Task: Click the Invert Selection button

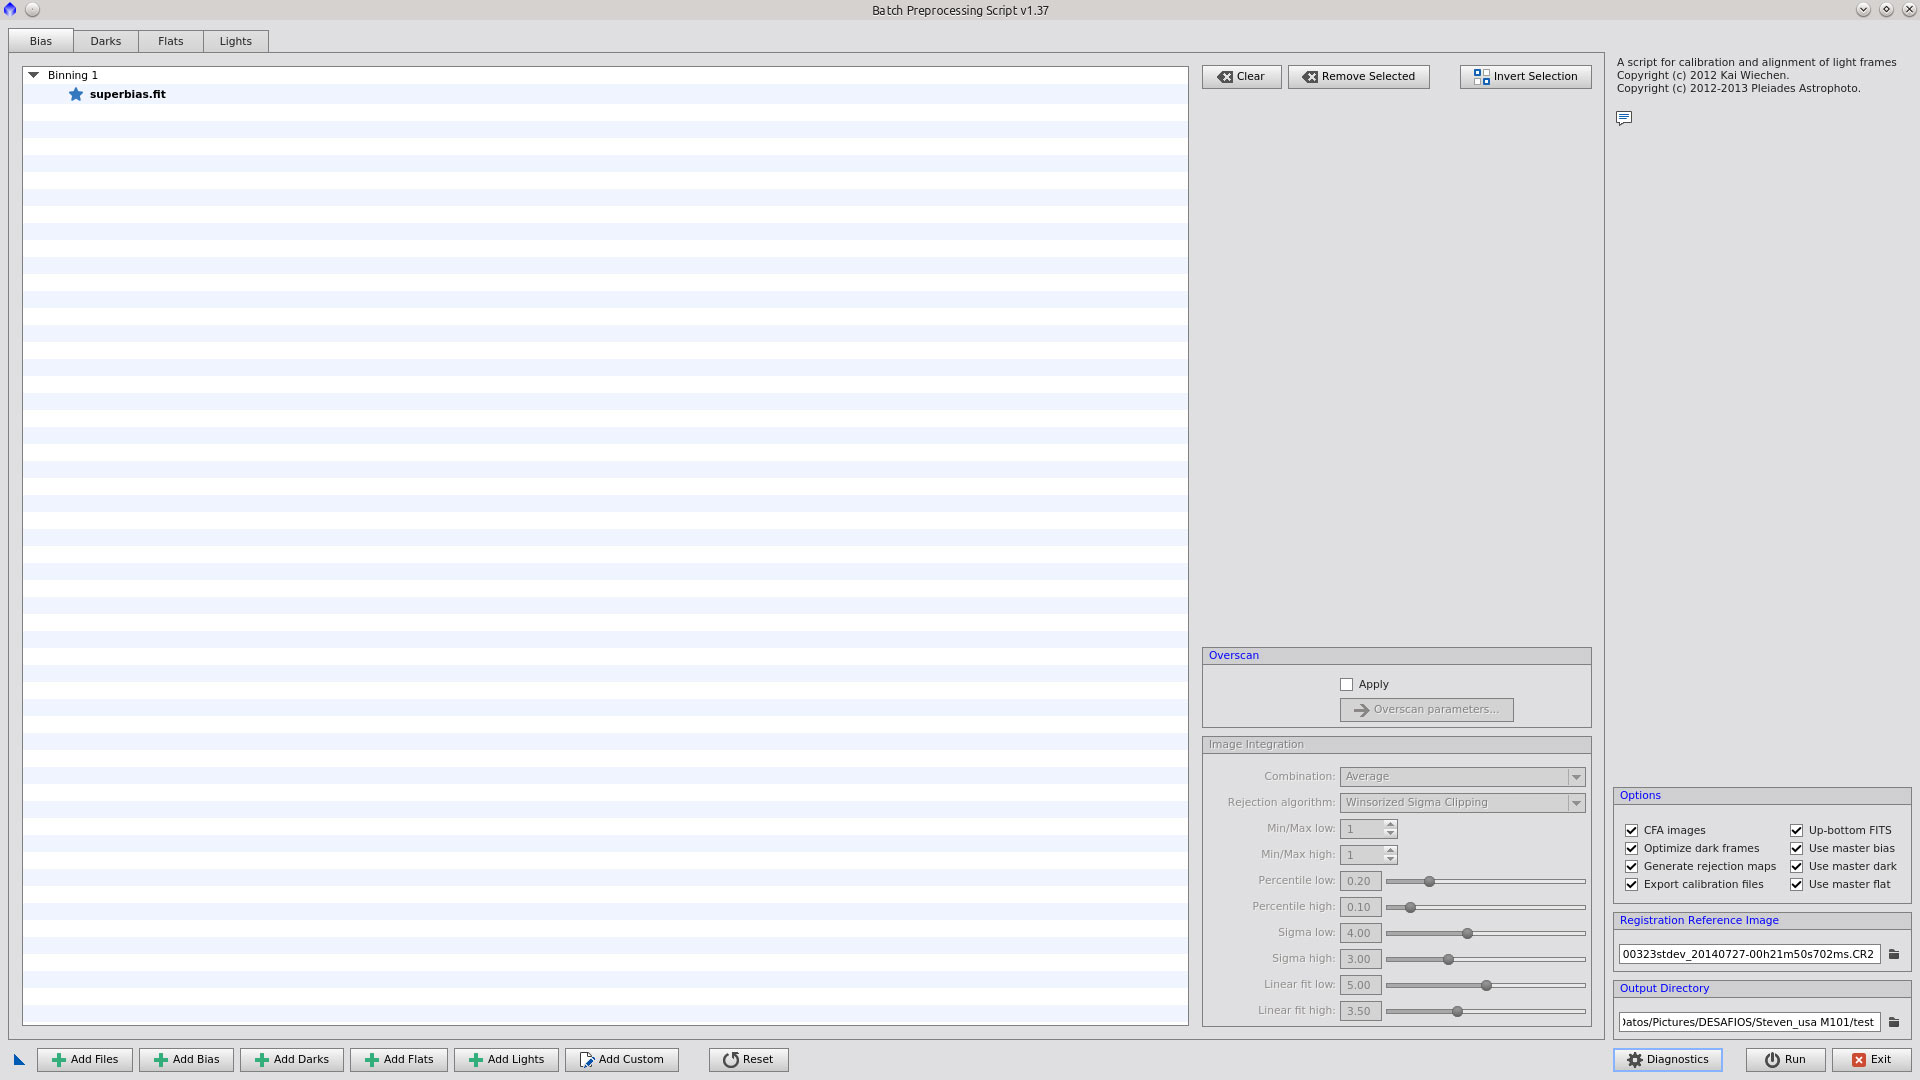Action: 1525,77
